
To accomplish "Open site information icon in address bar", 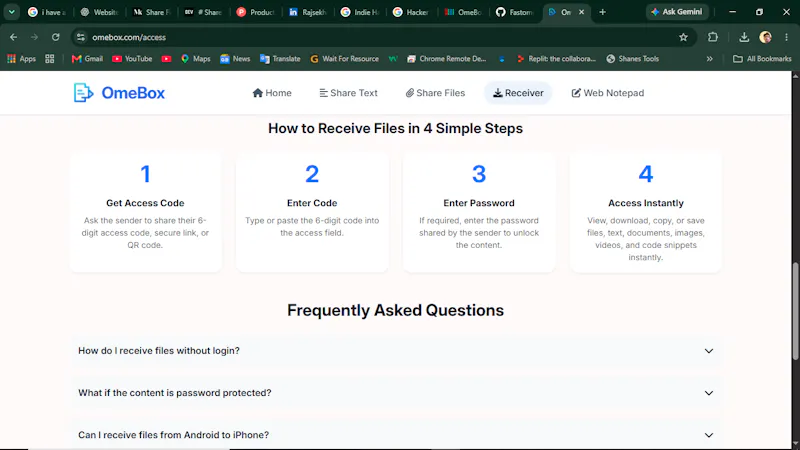I will pos(81,37).
